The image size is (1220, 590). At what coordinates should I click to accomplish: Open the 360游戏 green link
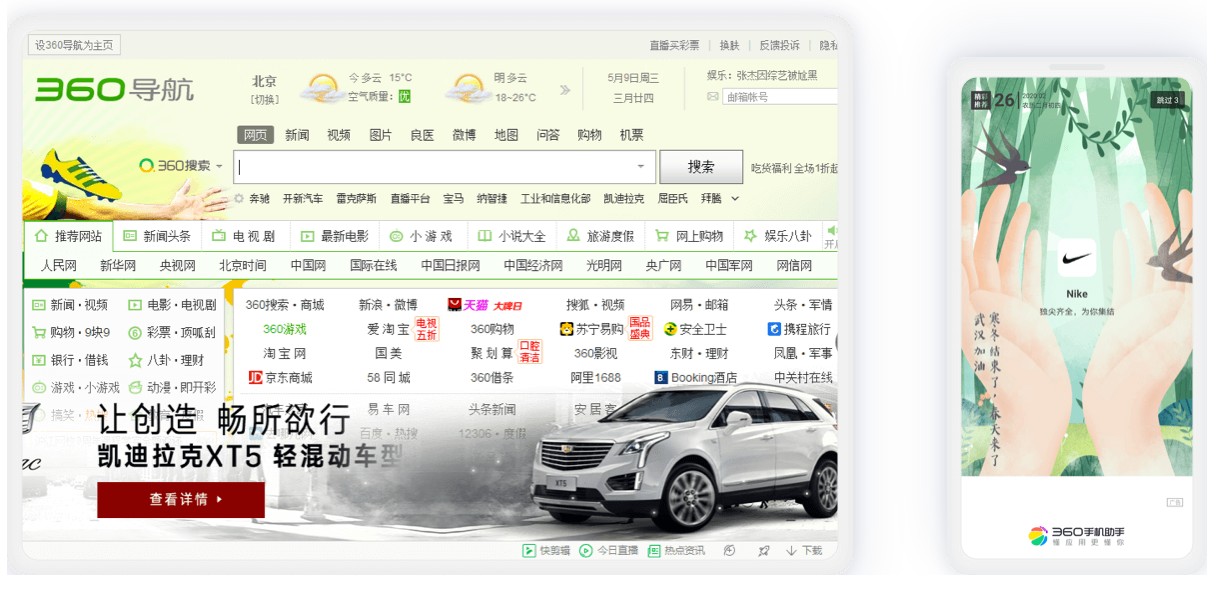285,329
